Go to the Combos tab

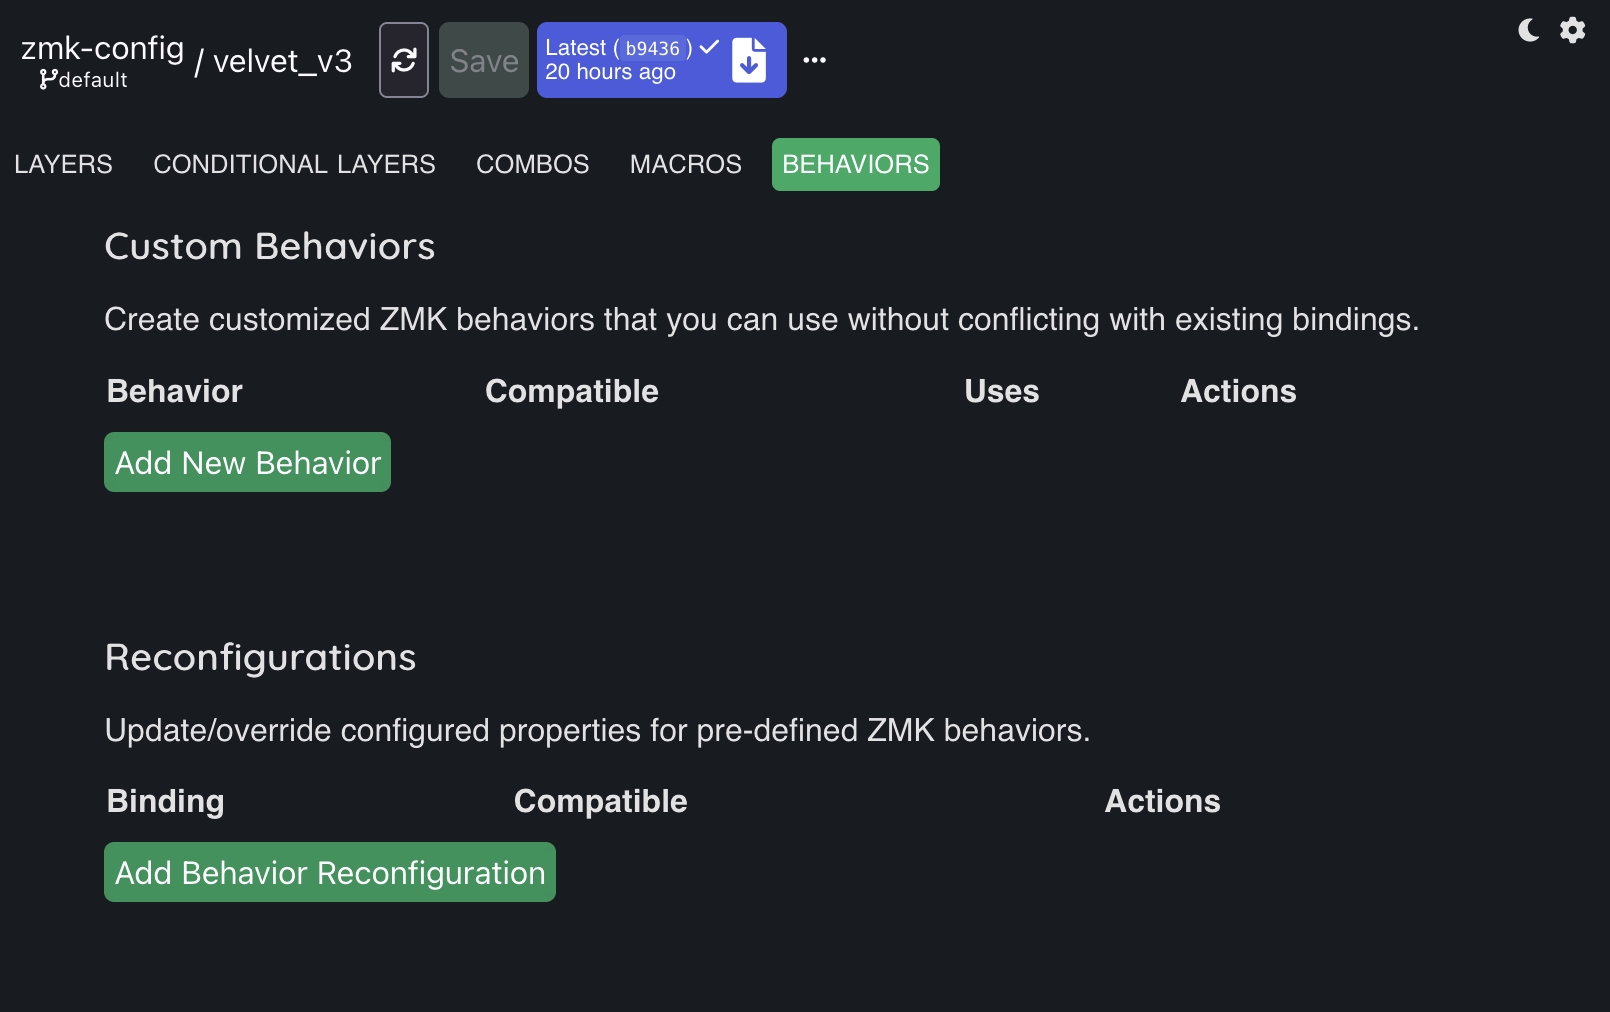(533, 164)
